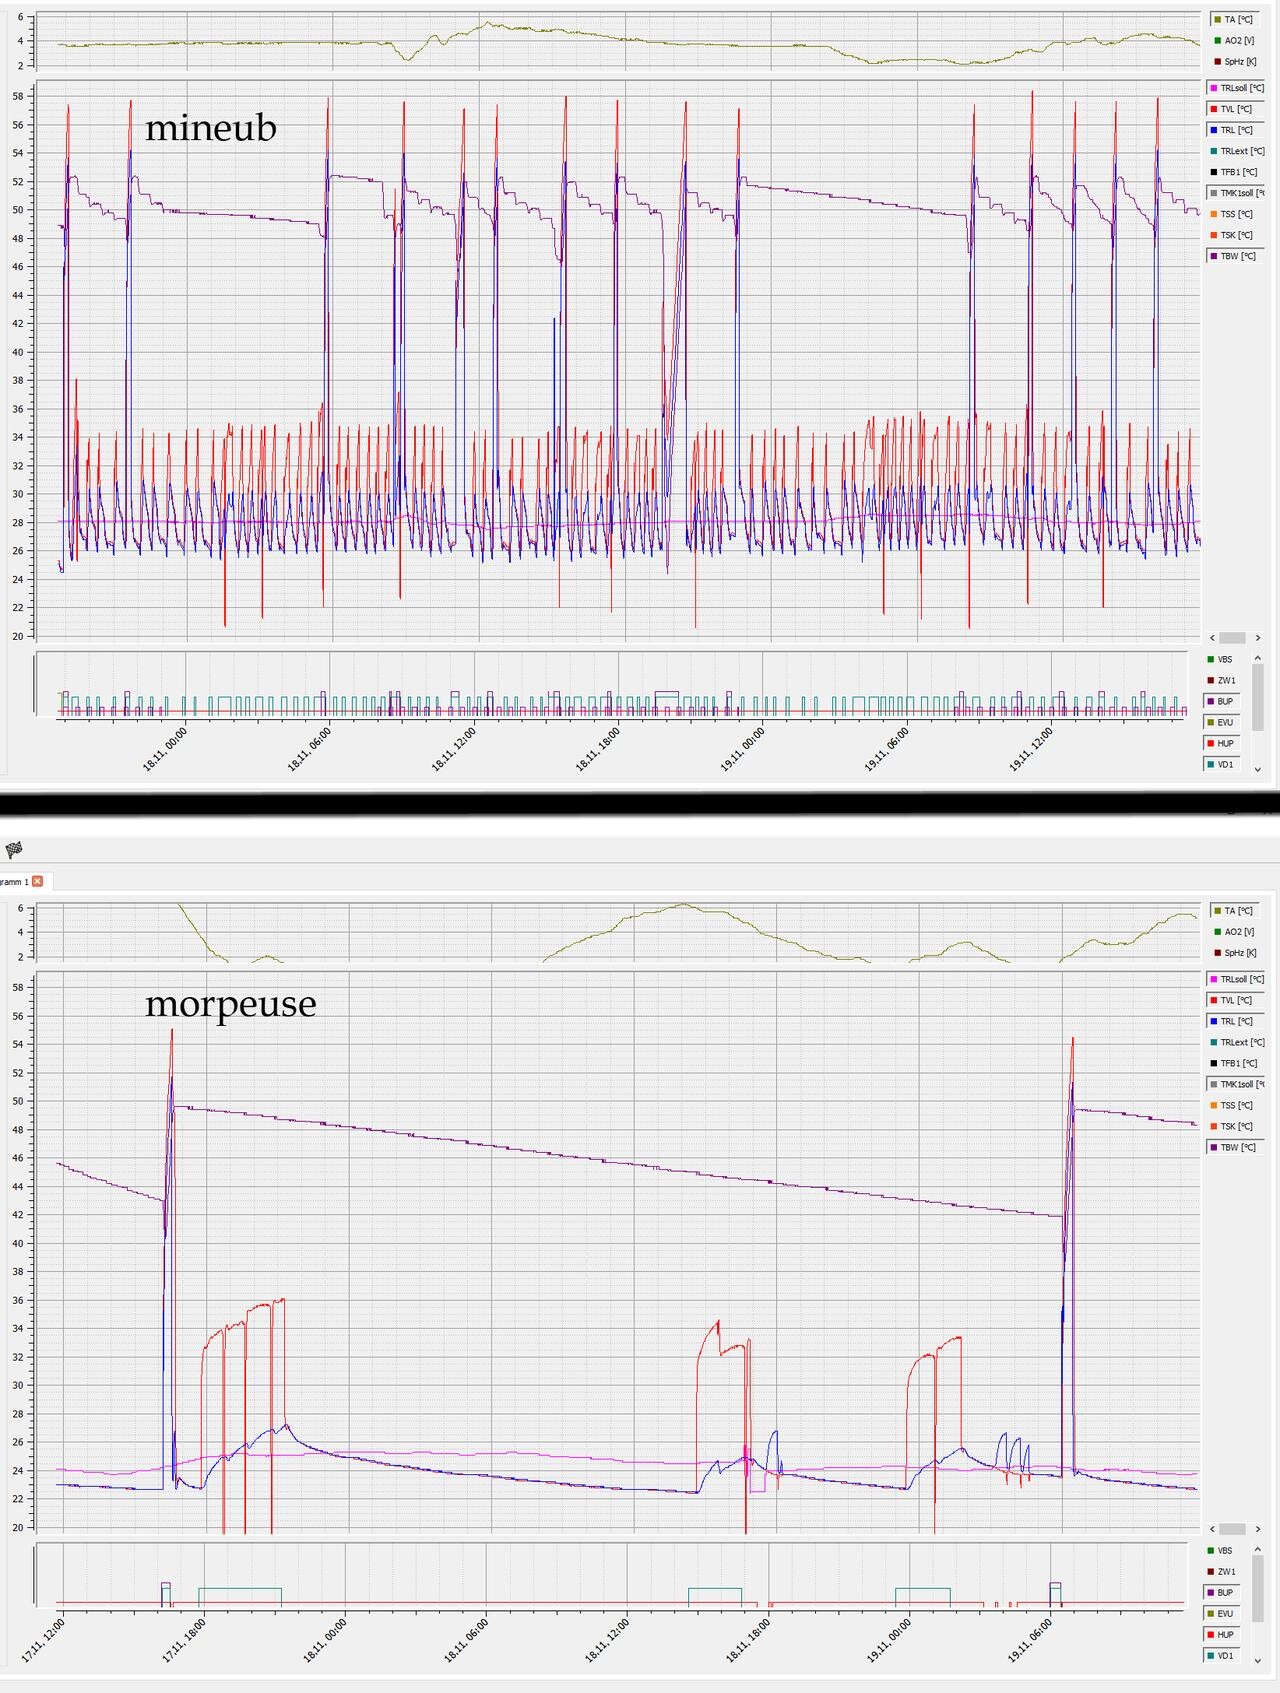Toggle the TVL [°C] series in the mineub chart

(x=1235, y=109)
